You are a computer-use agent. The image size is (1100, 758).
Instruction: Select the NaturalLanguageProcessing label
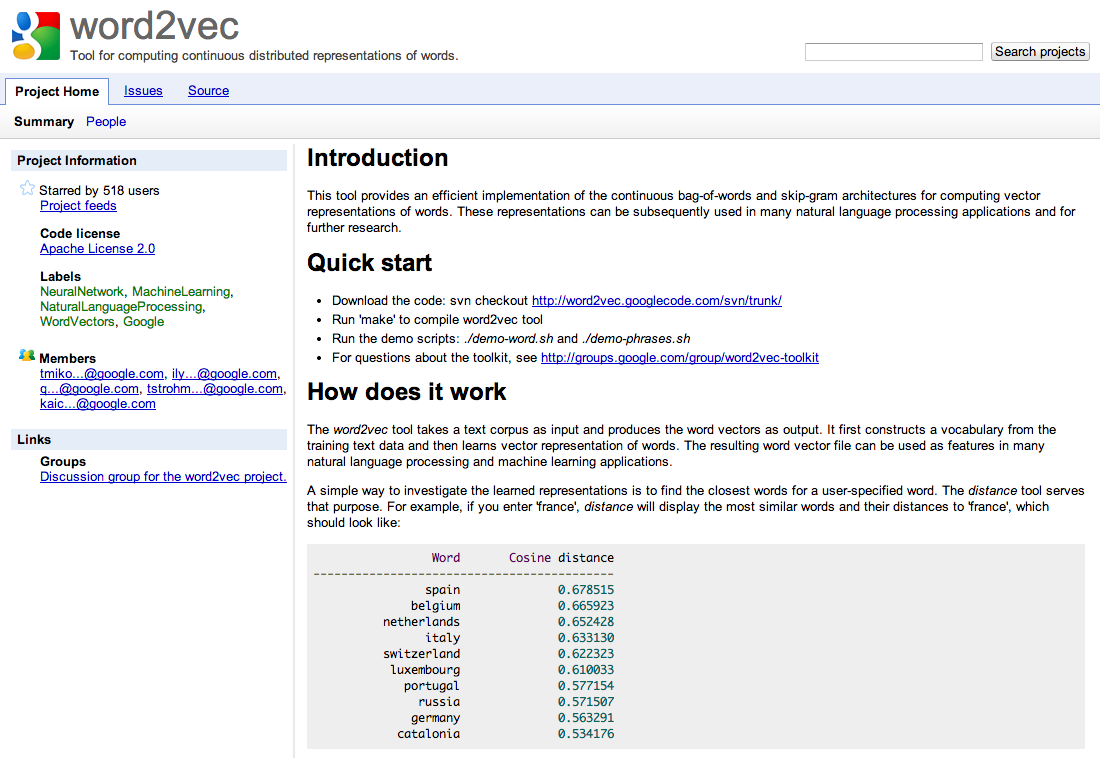click(121, 307)
